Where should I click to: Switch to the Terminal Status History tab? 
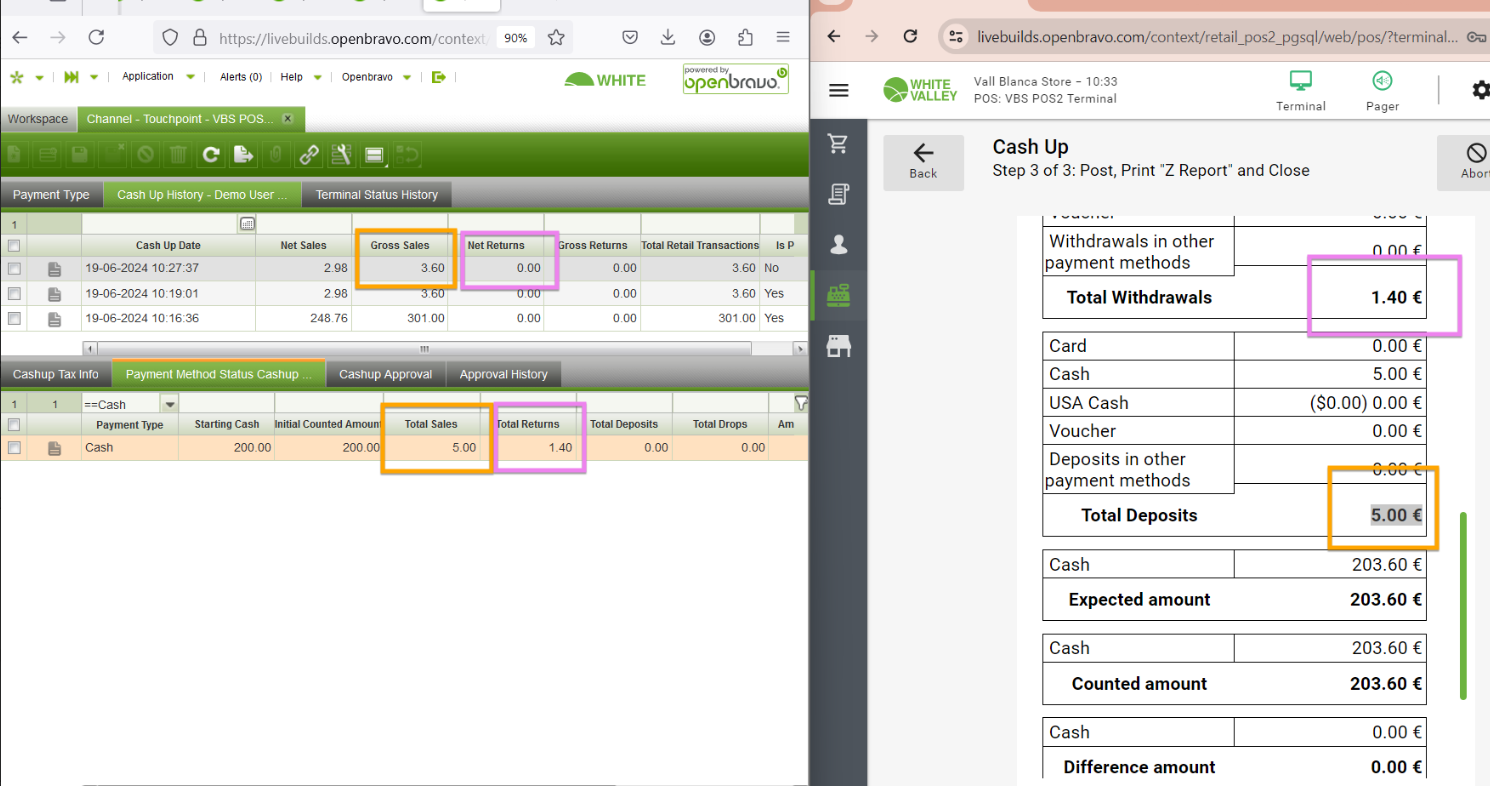click(376, 195)
